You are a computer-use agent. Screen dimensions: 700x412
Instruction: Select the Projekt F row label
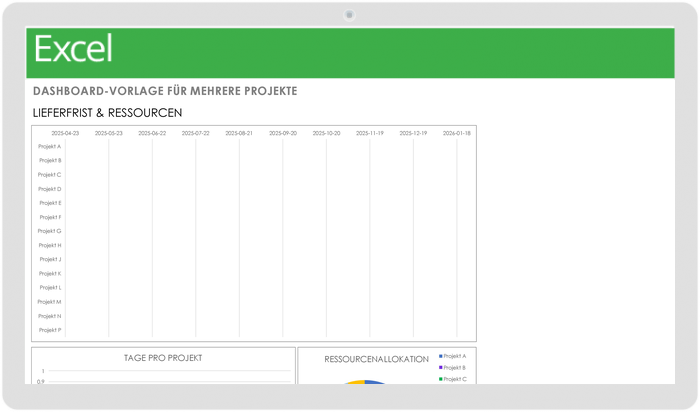(50, 217)
